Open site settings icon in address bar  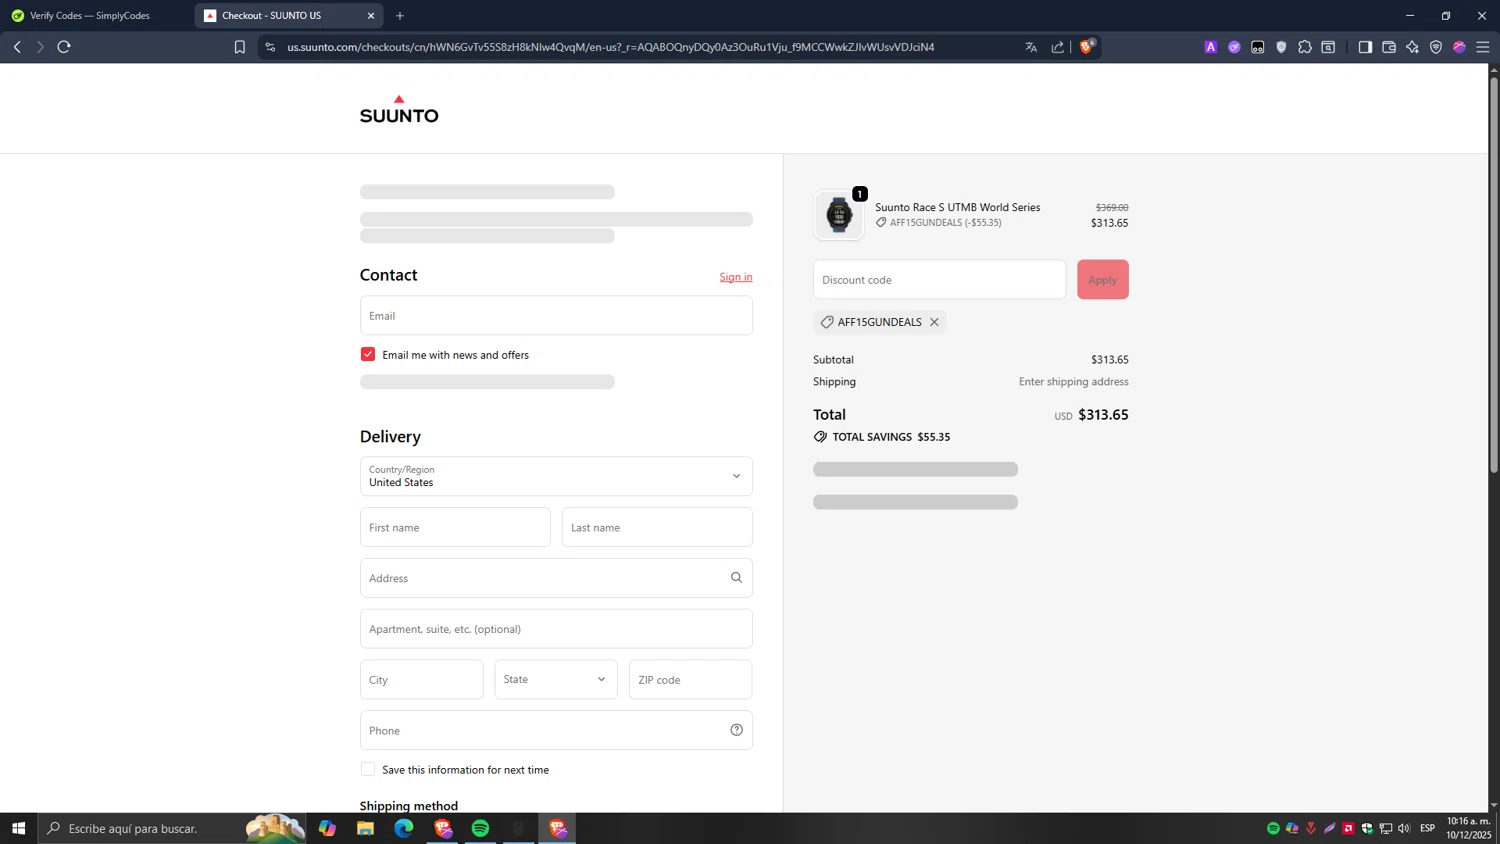pyautogui.click(x=270, y=47)
